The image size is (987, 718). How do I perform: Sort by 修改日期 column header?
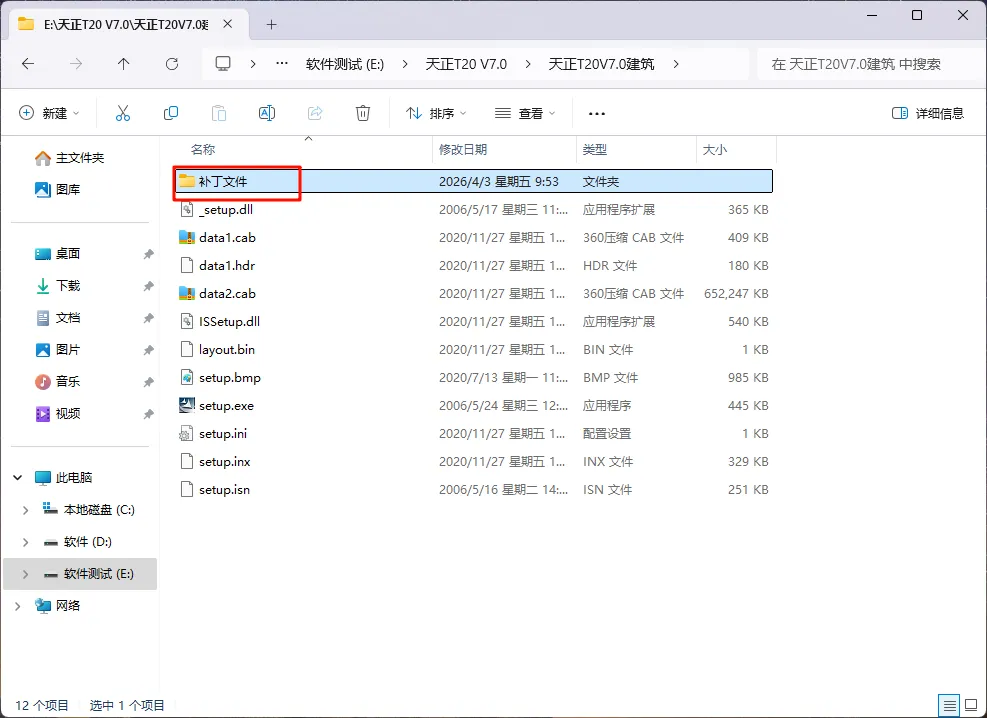[x=463, y=149]
